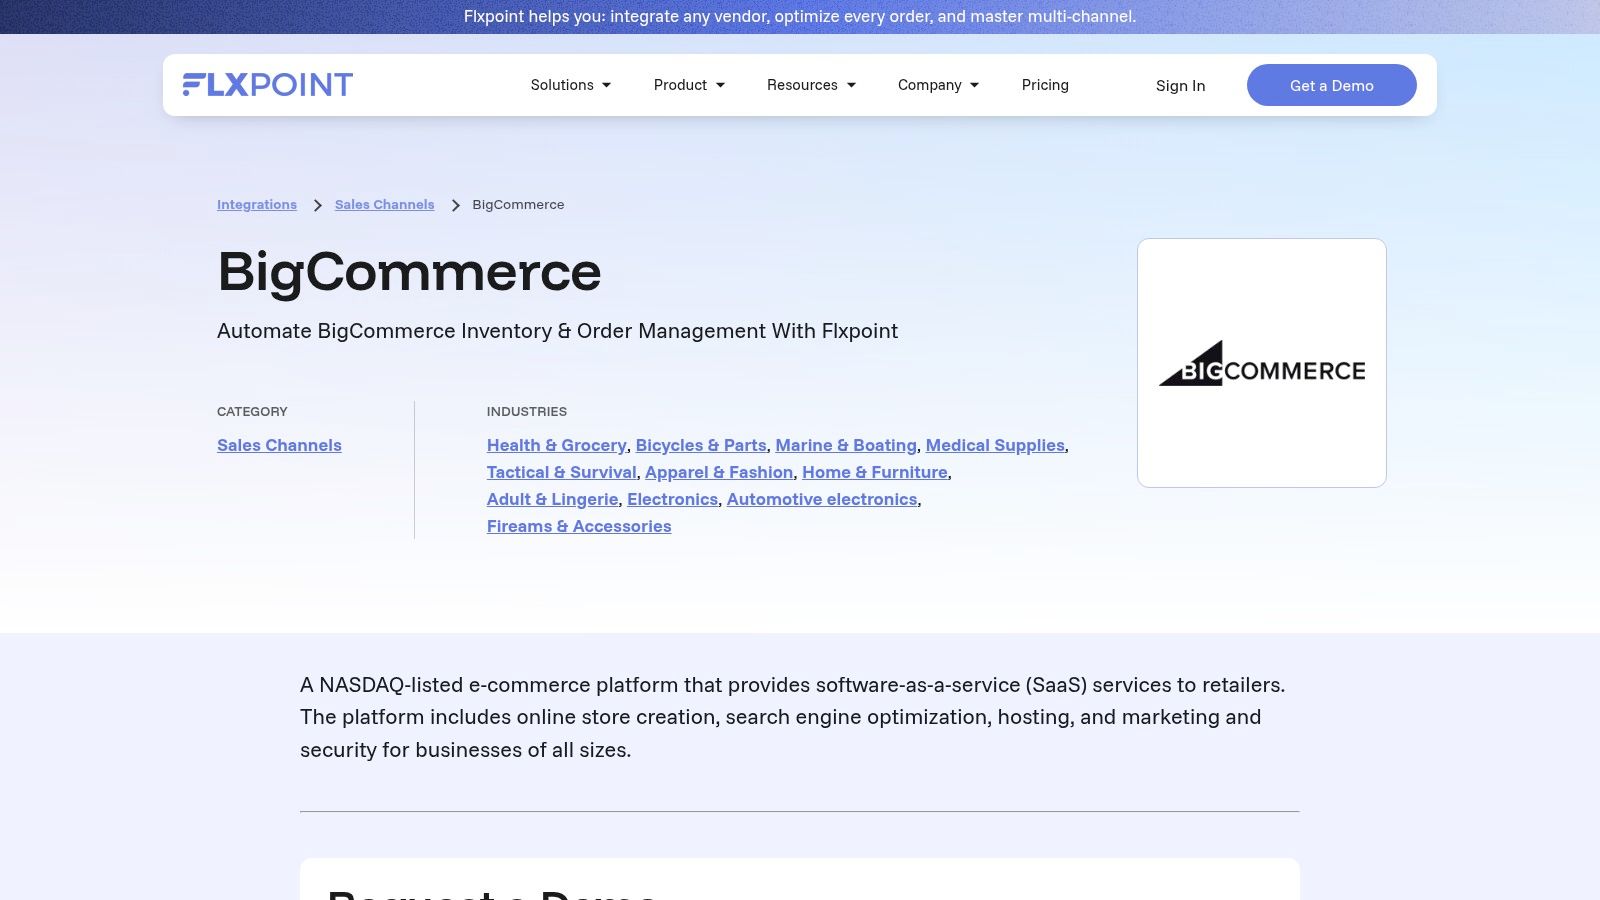This screenshot has height=900, width=1600.
Task: Click the Apparel & Fashion link
Action: 718,473
